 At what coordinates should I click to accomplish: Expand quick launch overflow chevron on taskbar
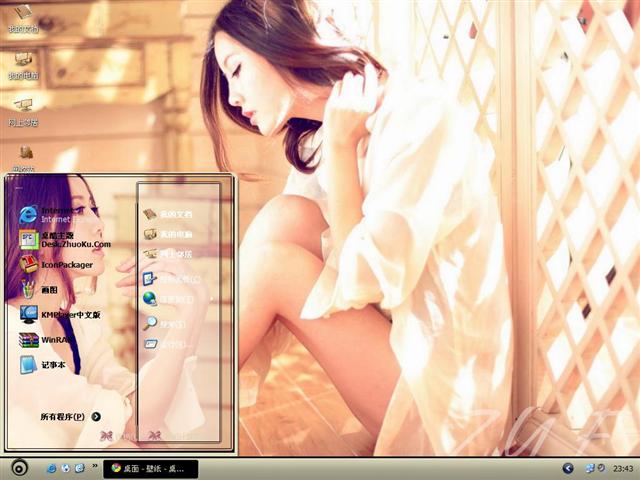(94, 467)
